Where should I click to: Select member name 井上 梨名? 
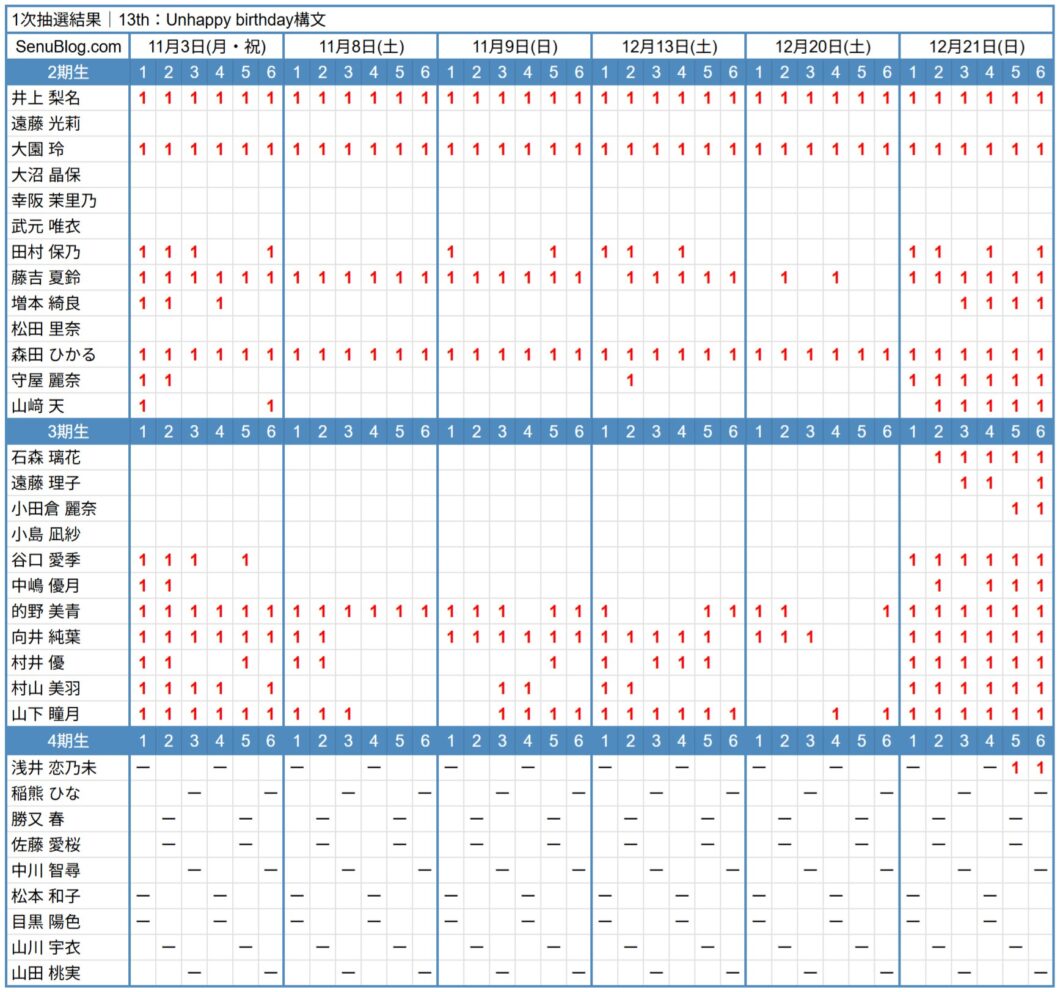(46, 98)
